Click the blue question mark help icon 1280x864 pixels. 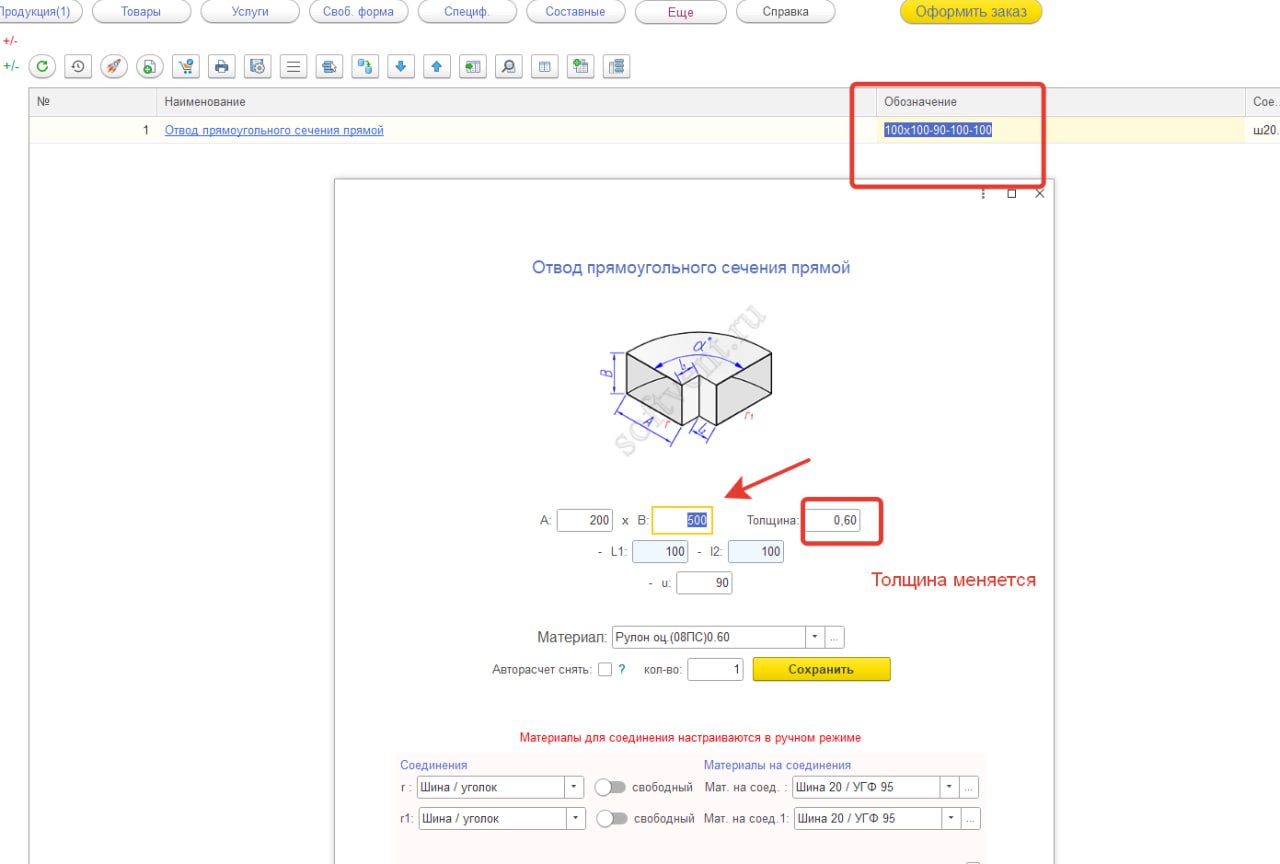point(622,670)
